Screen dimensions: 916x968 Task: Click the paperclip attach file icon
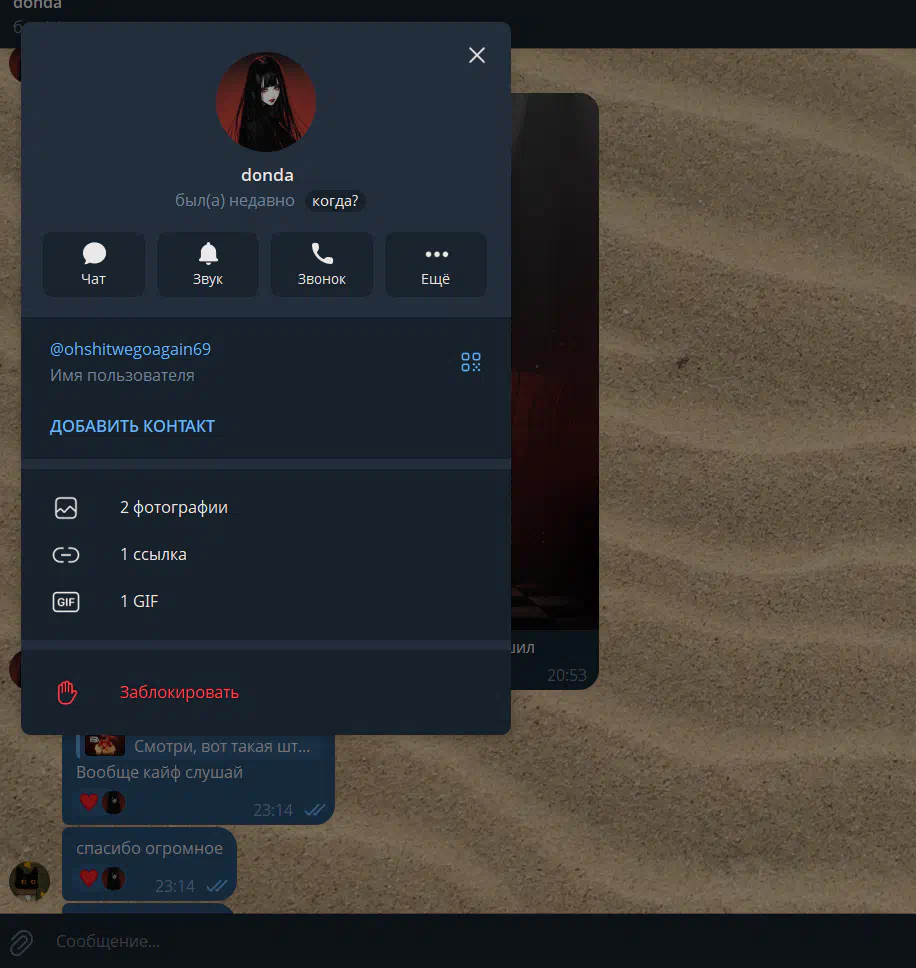tap(21, 941)
